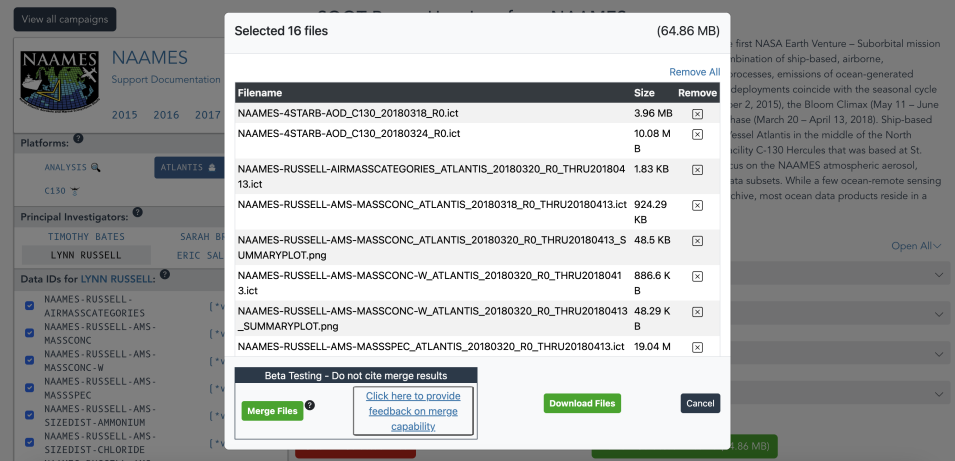This screenshot has width=955, height=461.
Task: Remove the AIRMASSCATEGORIES_ATLANTIS file
Action: [x=697, y=170]
